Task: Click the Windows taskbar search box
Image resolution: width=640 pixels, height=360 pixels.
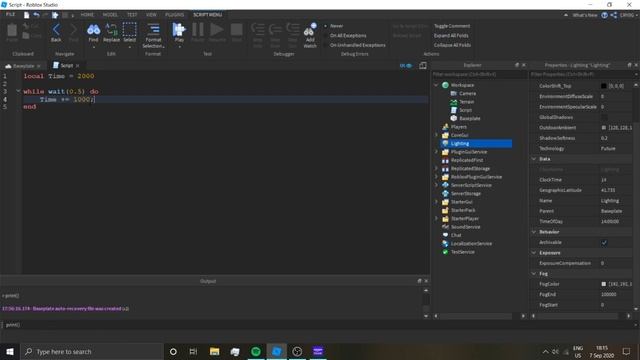Action: [x=92, y=351]
